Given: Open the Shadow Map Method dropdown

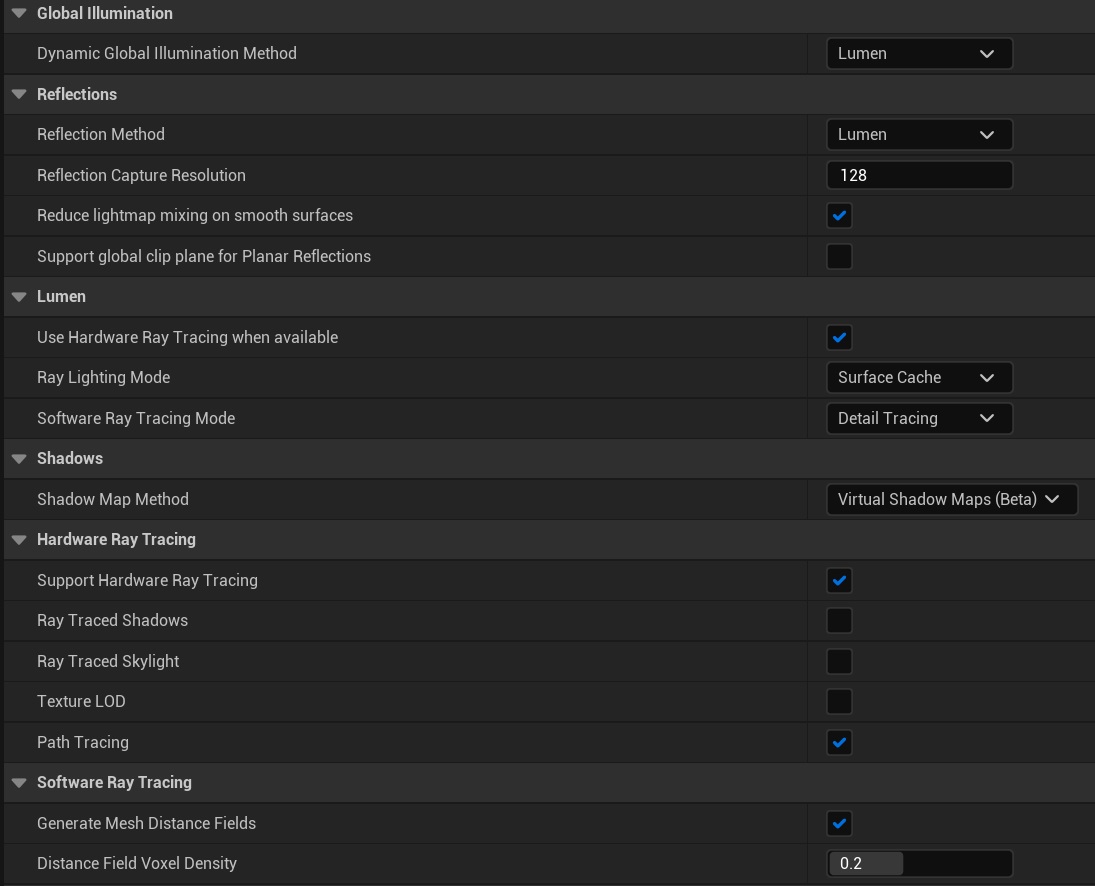Looking at the screenshot, I should click(x=951, y=499).
